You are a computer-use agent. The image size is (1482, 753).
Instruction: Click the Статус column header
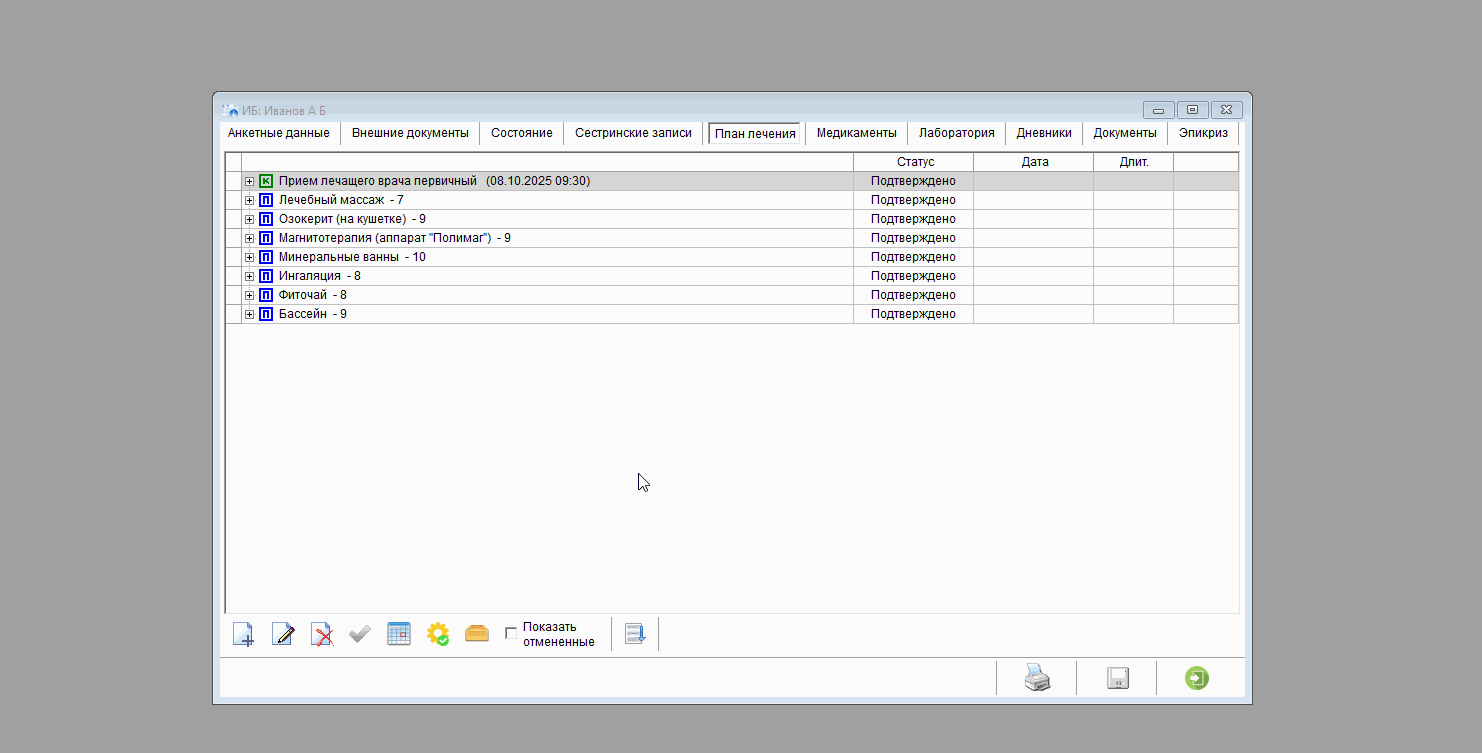[x=914, y=162]
